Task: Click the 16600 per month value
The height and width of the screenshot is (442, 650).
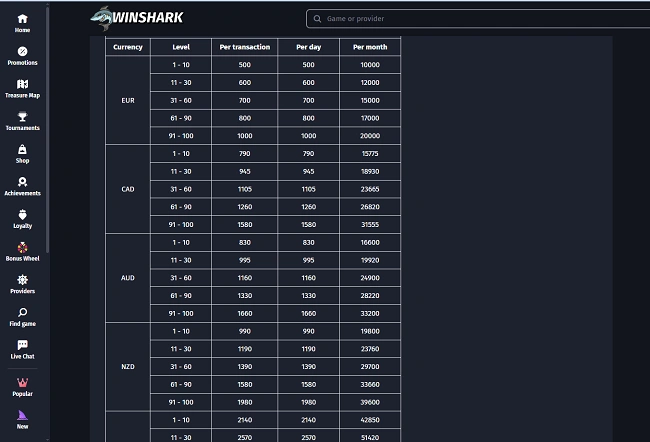Action: click(x=370, y=242)
